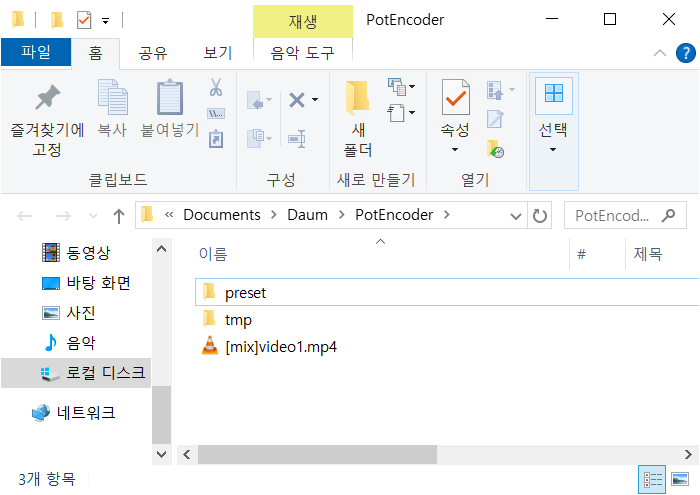Open Videos (동영상) in navigation pane
Screen dimensions: 700x495
click(x=76, y=253)
